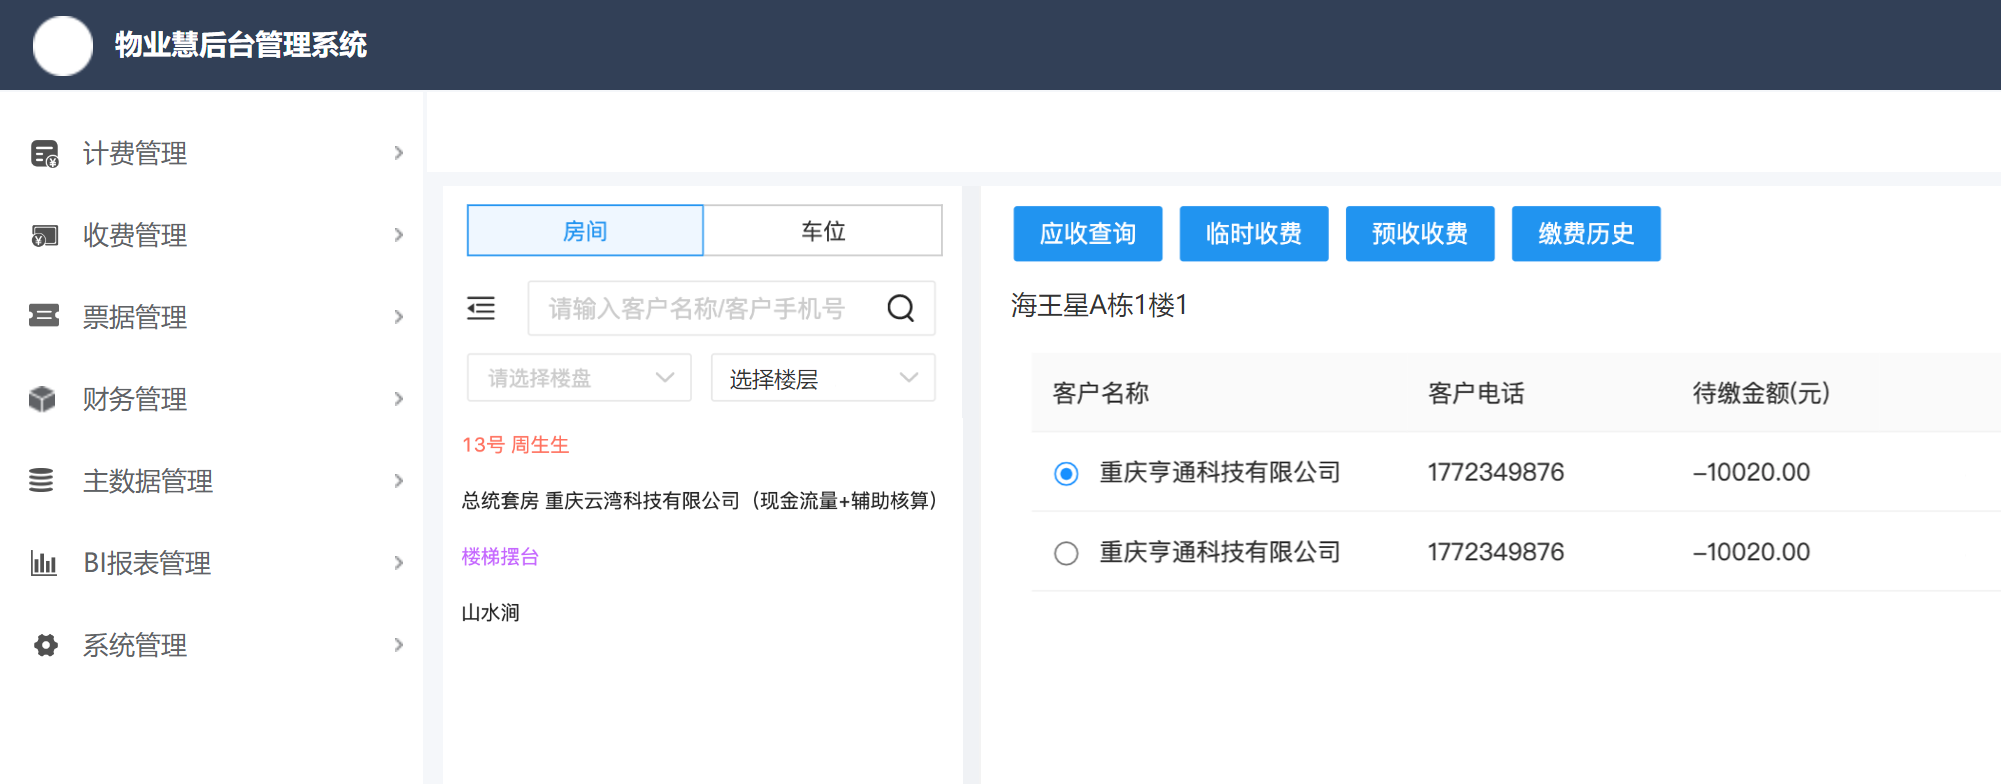This screenshot has width=2001, height=784.
Task: Open the 票据管理 menu label
Action: coord(135,317)
